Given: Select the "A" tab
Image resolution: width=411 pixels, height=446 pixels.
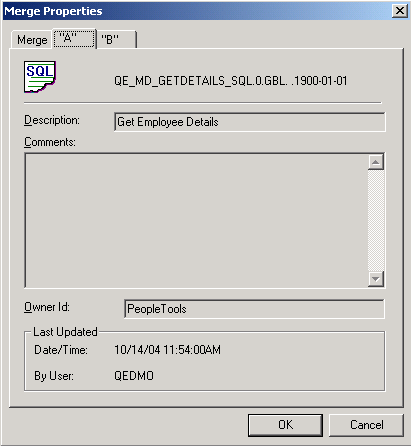Looking at the screenshot, I should (74, 39).
